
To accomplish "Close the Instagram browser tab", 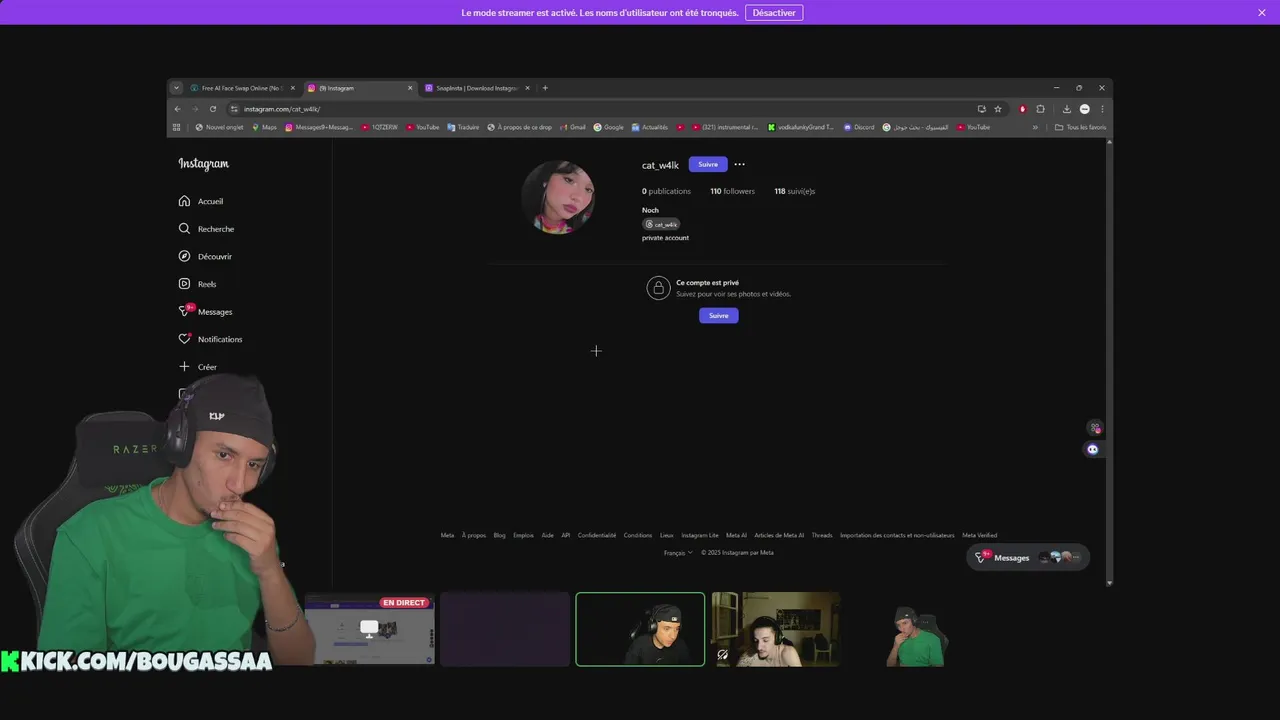I will click(x=410, y=88).
